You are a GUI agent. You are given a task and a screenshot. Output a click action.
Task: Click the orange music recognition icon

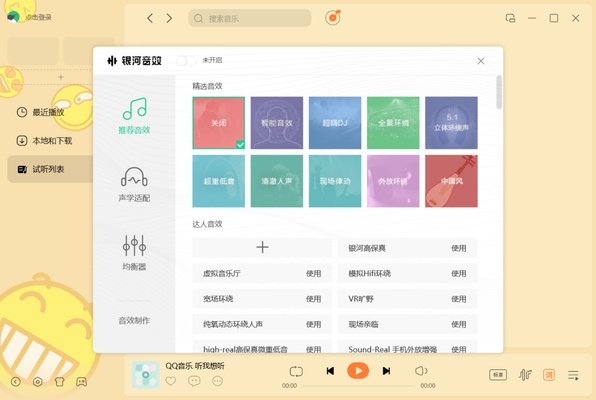click(333, 17)
